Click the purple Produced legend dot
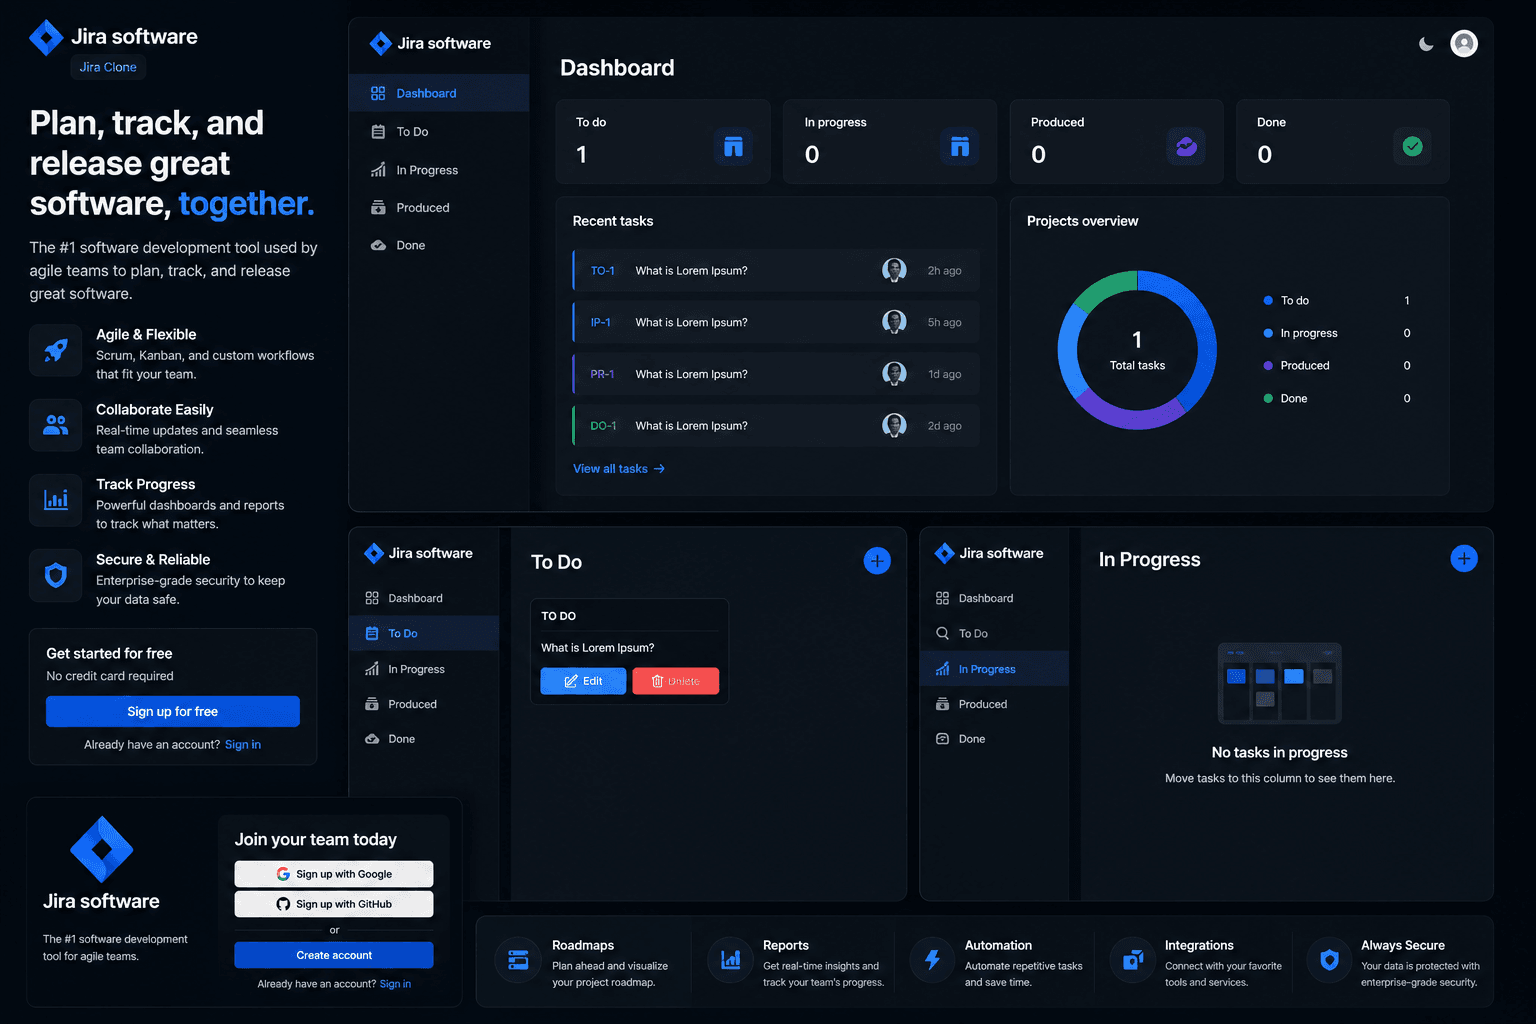The image size is (1536, 1024). tap(1268, 366)
